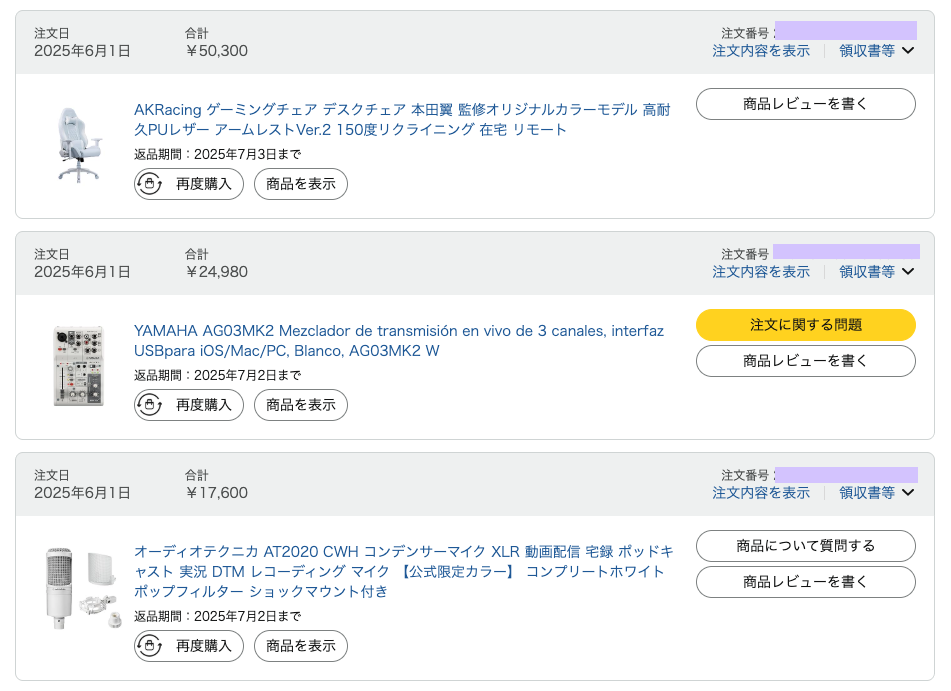The width and height of the screenshot is (951, 691).
Task: Open 注文内容を表示 for the ¥24,980 order
Action: pyautogui.click(x=761, y=272)
